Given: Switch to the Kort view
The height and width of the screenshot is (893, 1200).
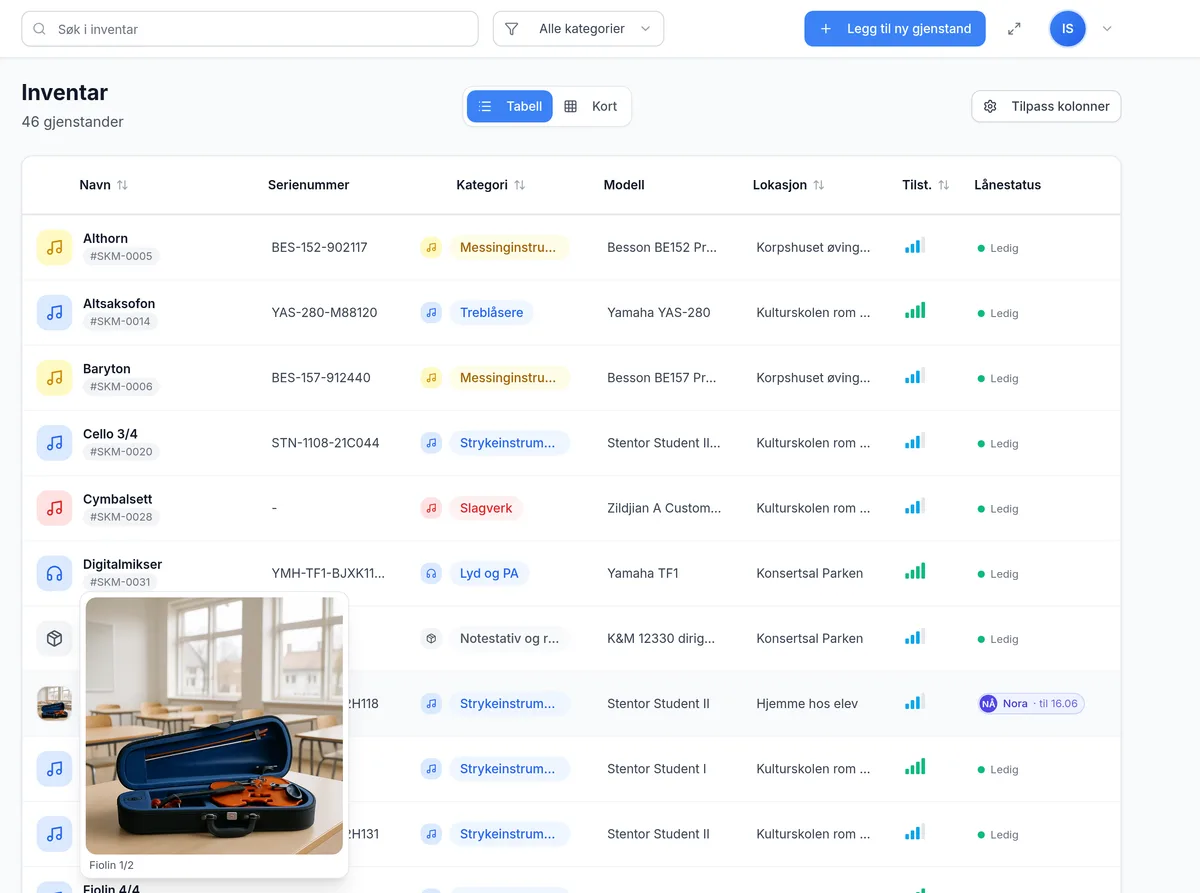Looking at the screenshot, I should tap(591, 106).
